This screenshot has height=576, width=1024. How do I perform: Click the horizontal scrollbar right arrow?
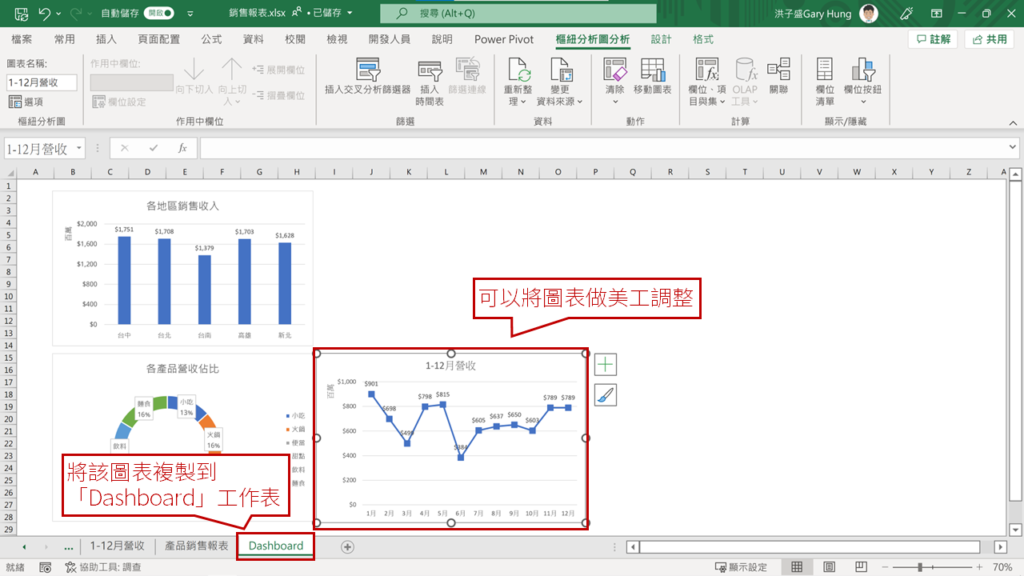click(x=1000, y=547)
